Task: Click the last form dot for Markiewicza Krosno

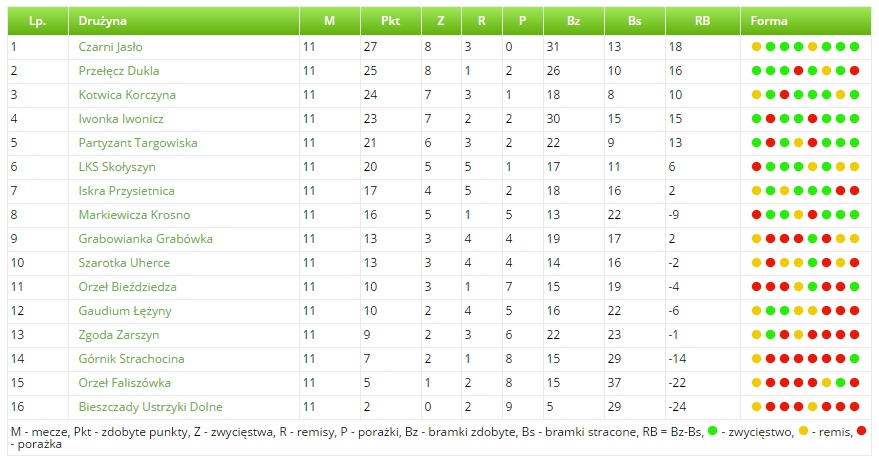Action: click(x=854, y=215)
